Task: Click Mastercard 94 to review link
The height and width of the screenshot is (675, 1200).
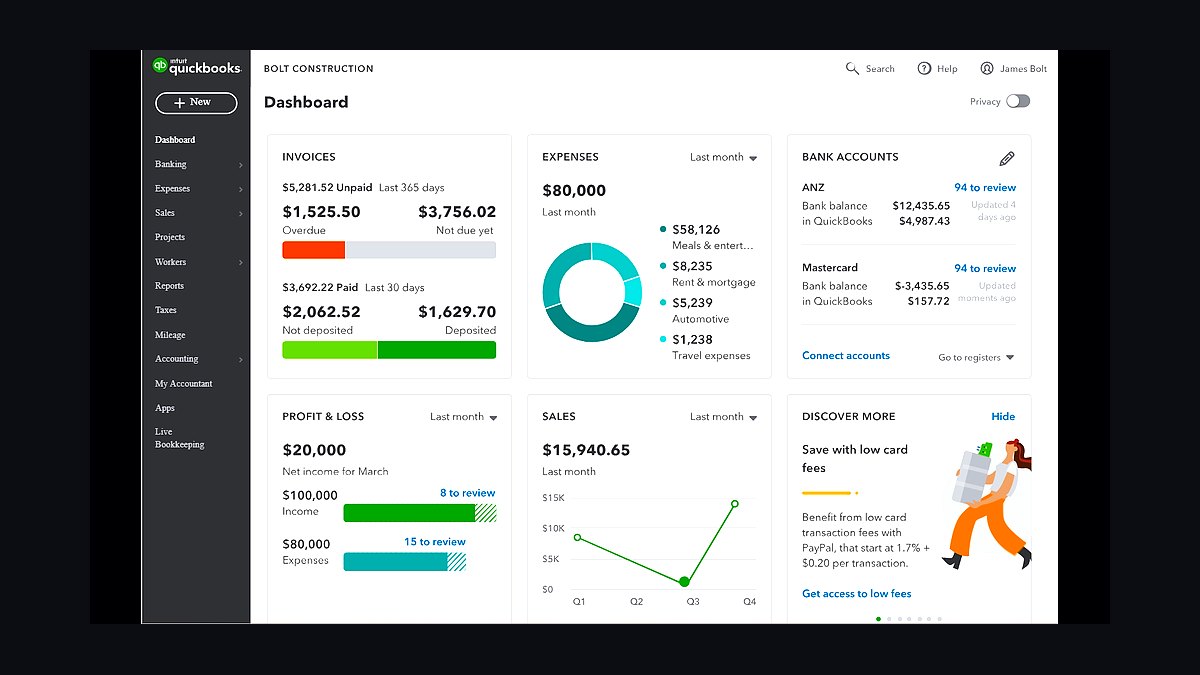Action: point(985,268)
